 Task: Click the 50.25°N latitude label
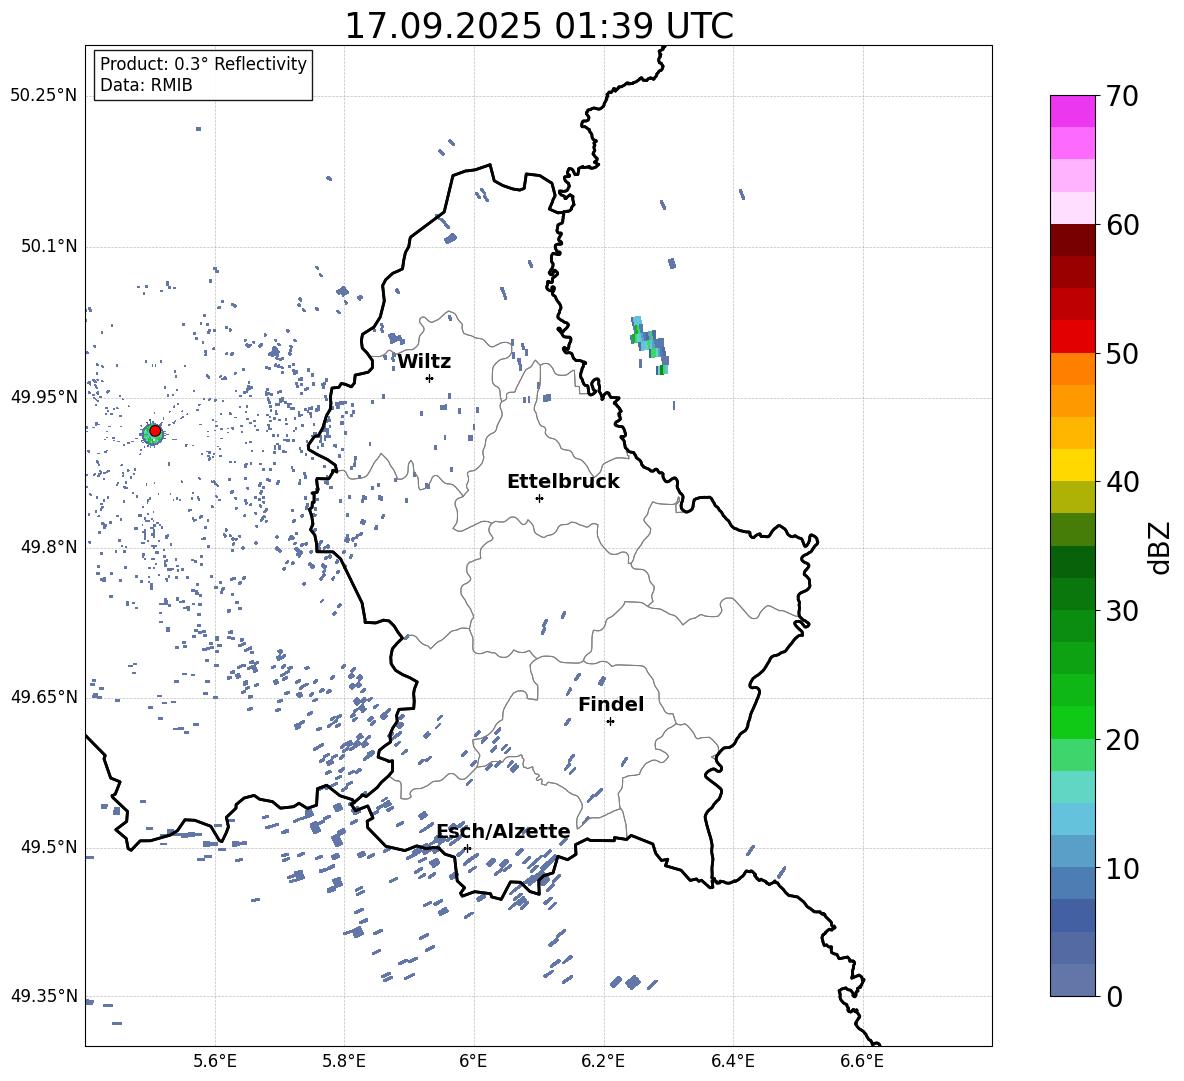click(44, 96)
